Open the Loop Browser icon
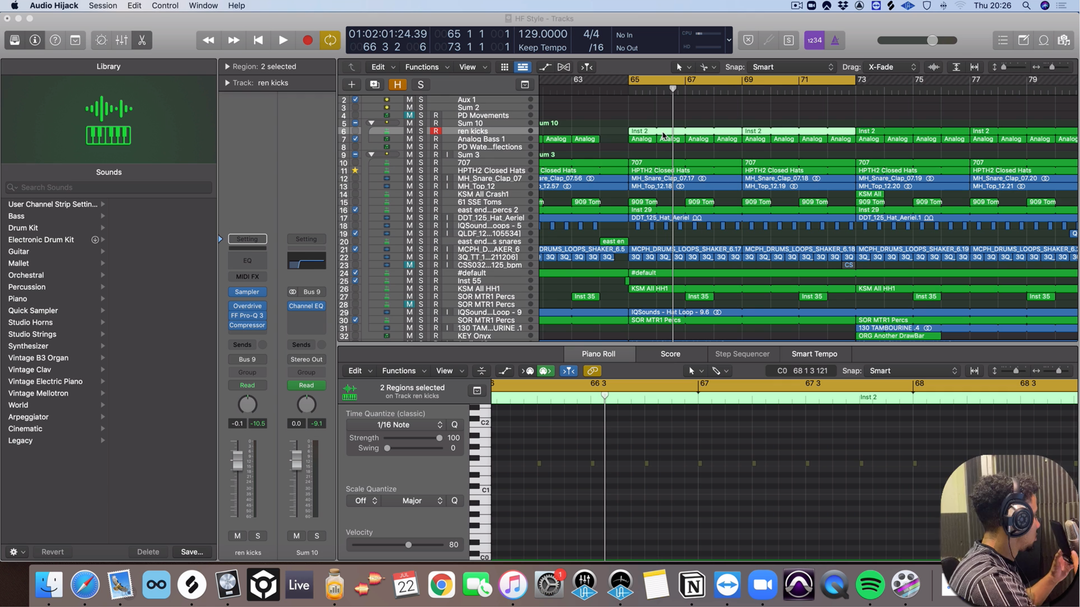This screenshot has height=607, width=1080. tap(1043, 40)
